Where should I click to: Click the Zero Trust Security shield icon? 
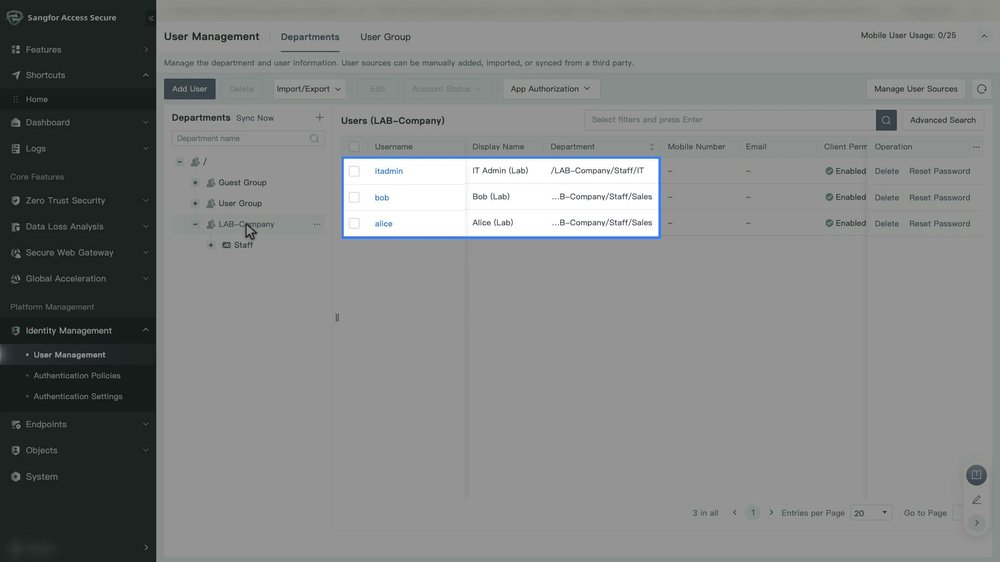coord(15,200)
